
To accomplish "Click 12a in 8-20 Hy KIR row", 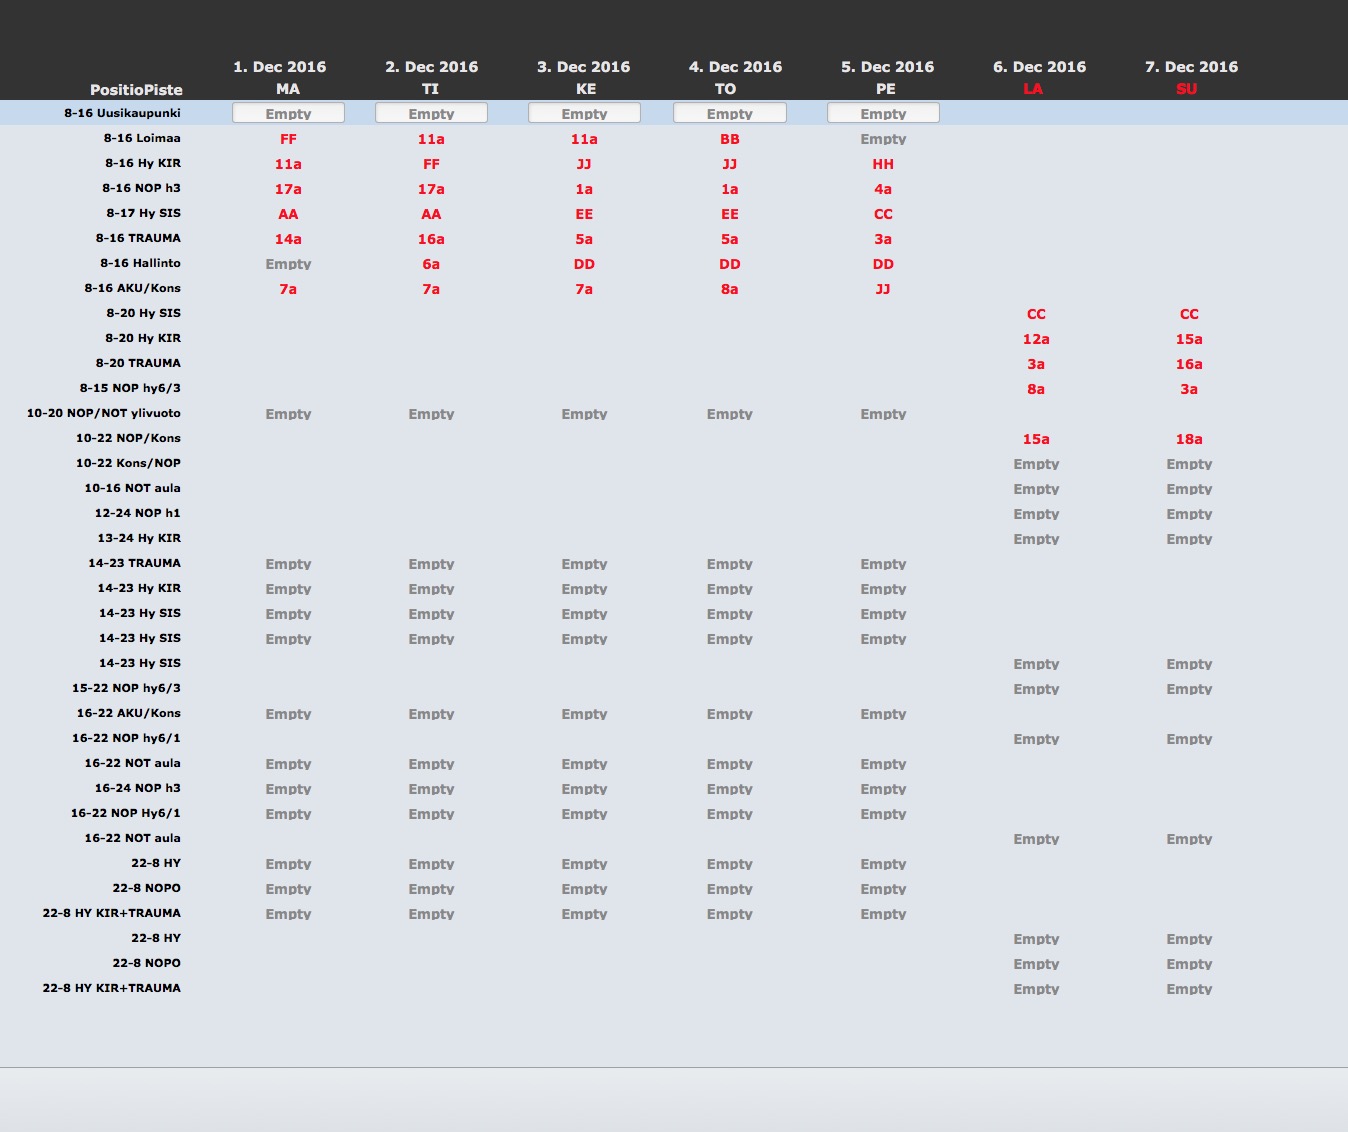I will pyautogui.click(x=1036, y=339).
